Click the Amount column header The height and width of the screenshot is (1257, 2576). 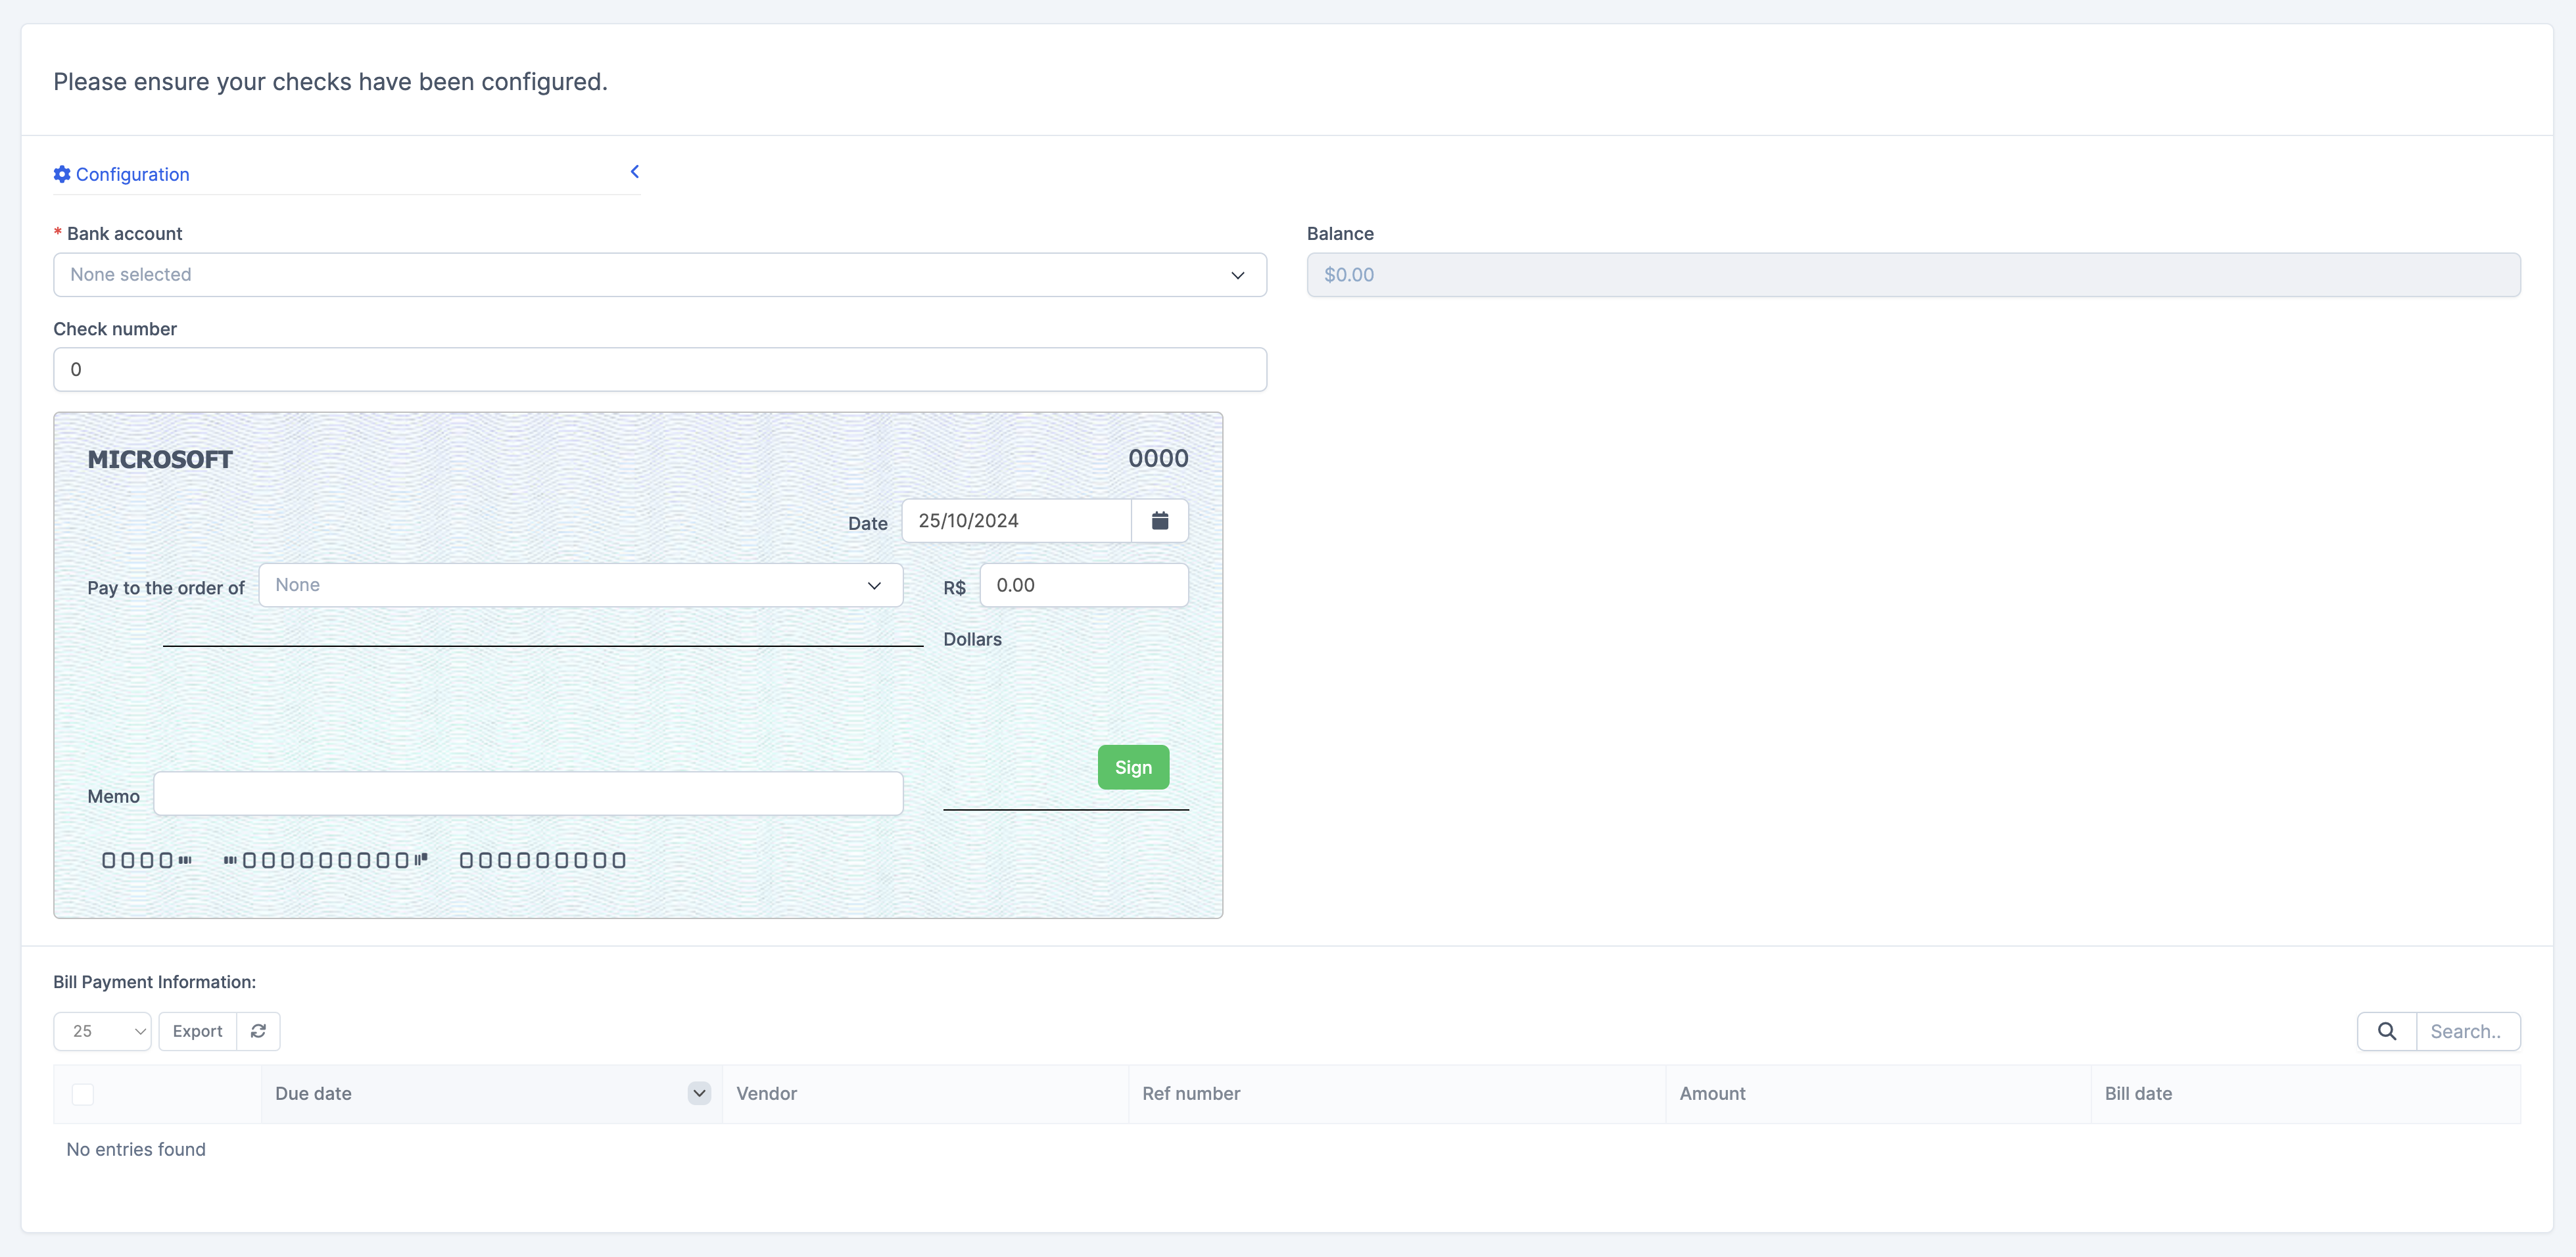1712,1093
